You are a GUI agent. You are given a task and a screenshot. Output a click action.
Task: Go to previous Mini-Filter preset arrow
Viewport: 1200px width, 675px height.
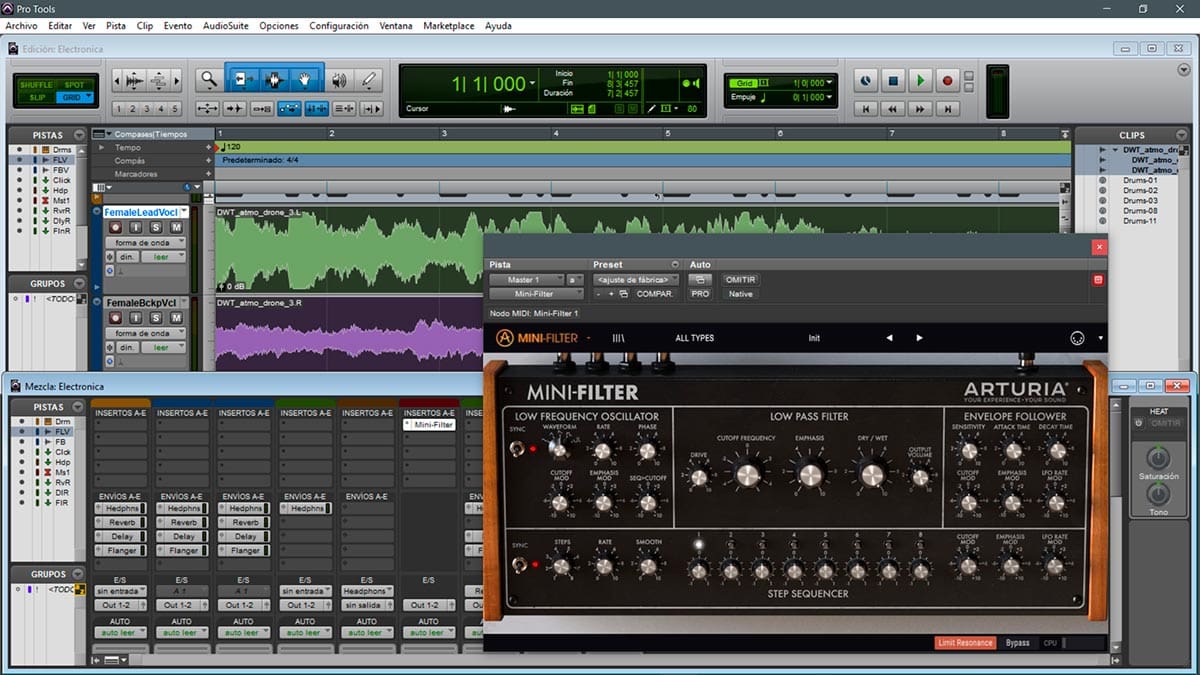click(x=890, y=338)
